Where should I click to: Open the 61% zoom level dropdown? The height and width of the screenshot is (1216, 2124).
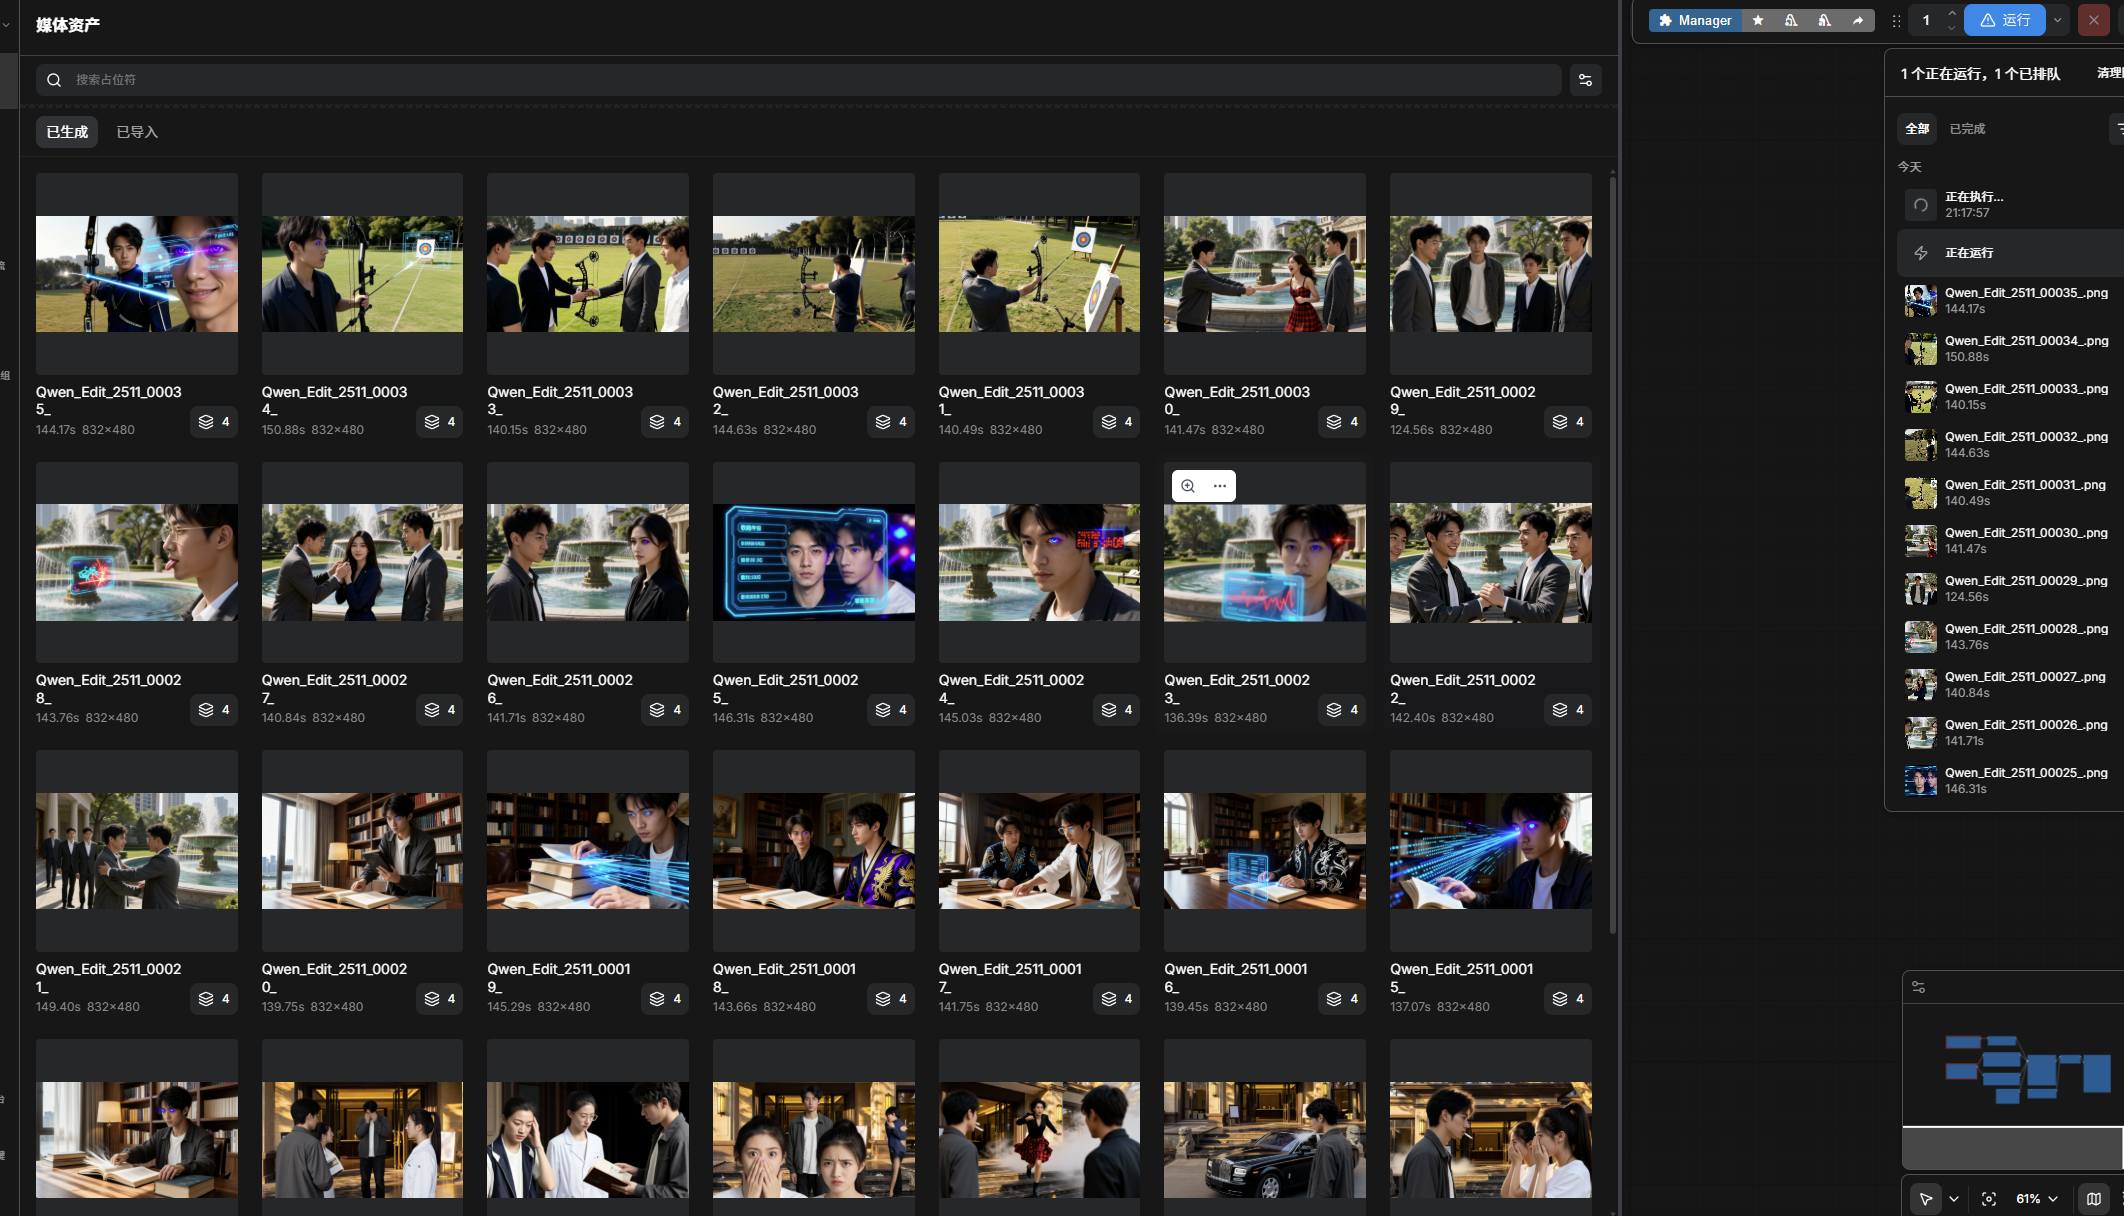[x=2037, y=1199]
